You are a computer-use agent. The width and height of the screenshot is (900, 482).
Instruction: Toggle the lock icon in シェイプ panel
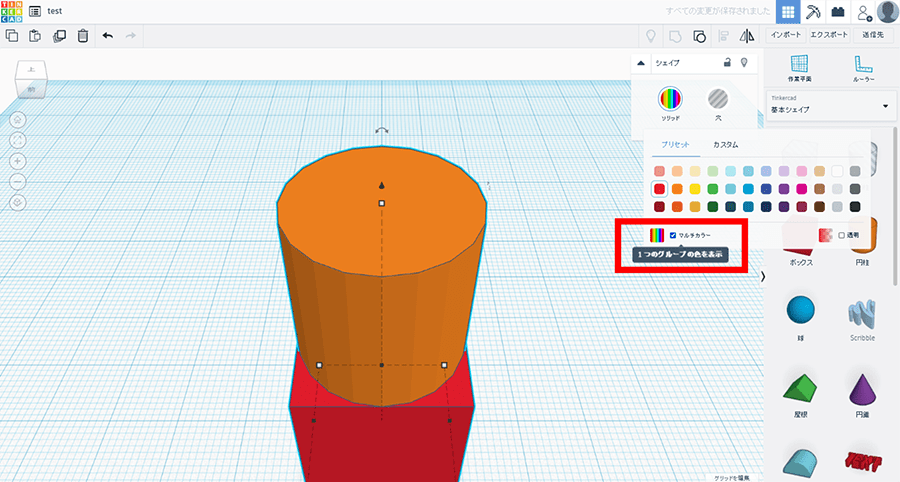click(x=728, y=62)
